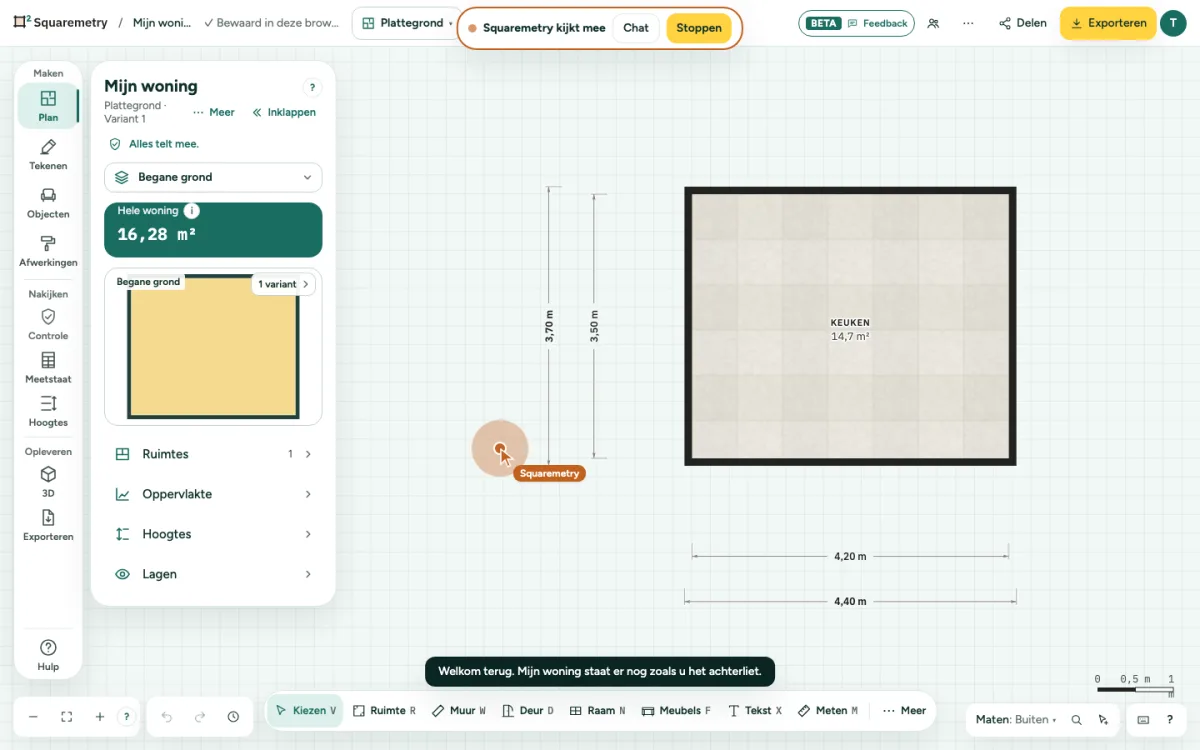Expand the 1 variant chevron

point(283,284)
